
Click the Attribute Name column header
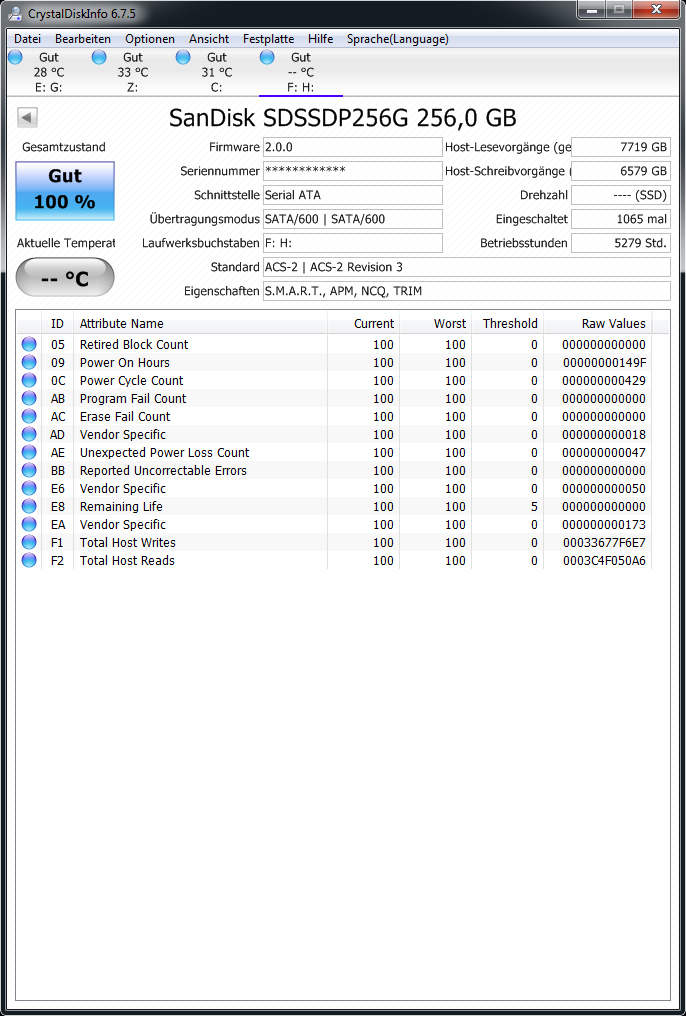(200, 323)
